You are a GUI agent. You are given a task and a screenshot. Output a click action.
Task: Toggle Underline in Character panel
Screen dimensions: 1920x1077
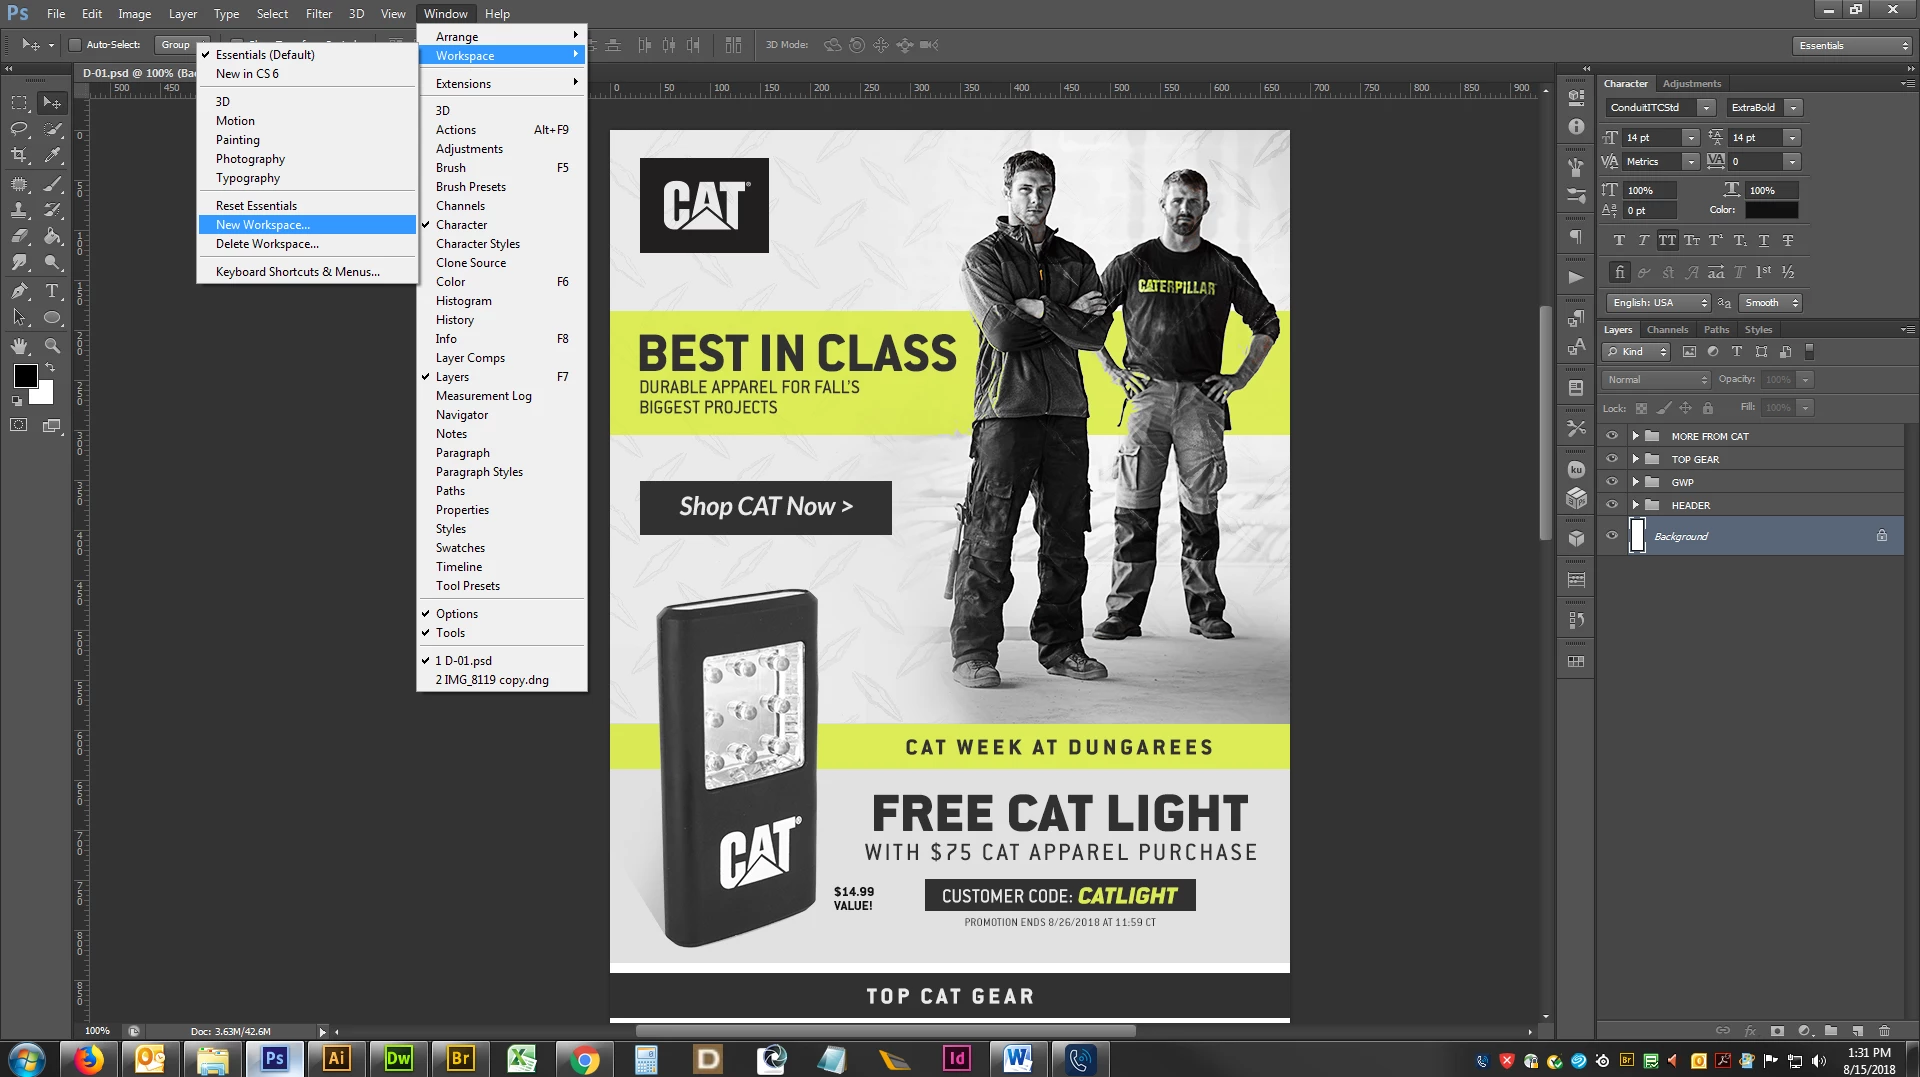point(1764,241)
